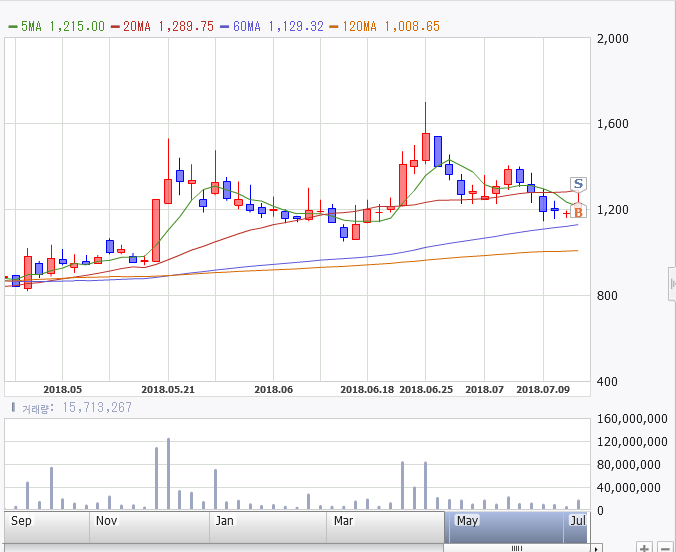
Task: Click the 400 price axis value
Action: (607, 382)
